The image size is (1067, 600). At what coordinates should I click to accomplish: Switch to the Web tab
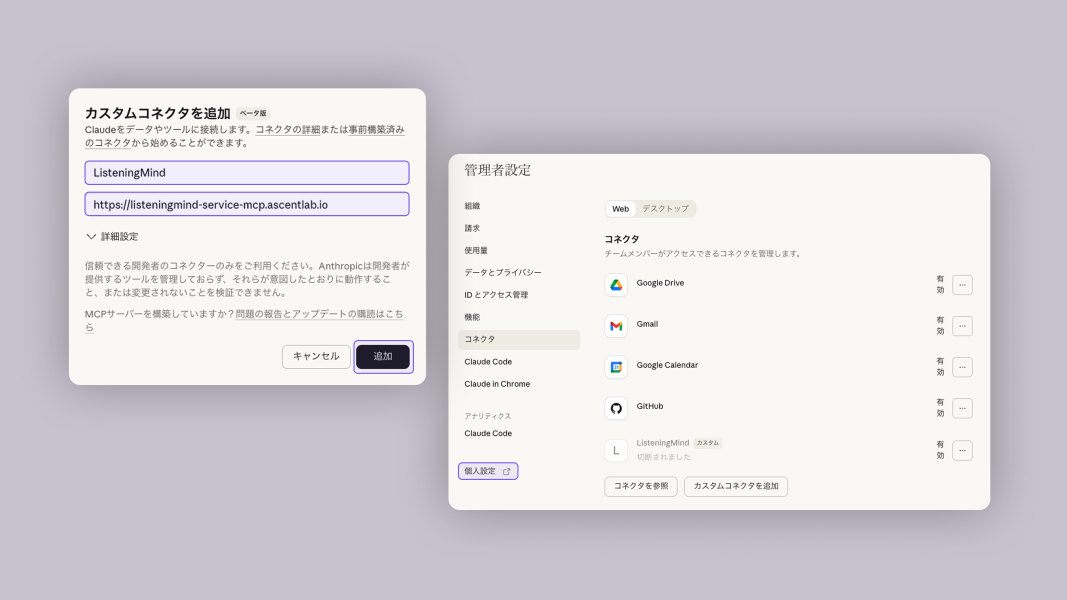point(621,209)
